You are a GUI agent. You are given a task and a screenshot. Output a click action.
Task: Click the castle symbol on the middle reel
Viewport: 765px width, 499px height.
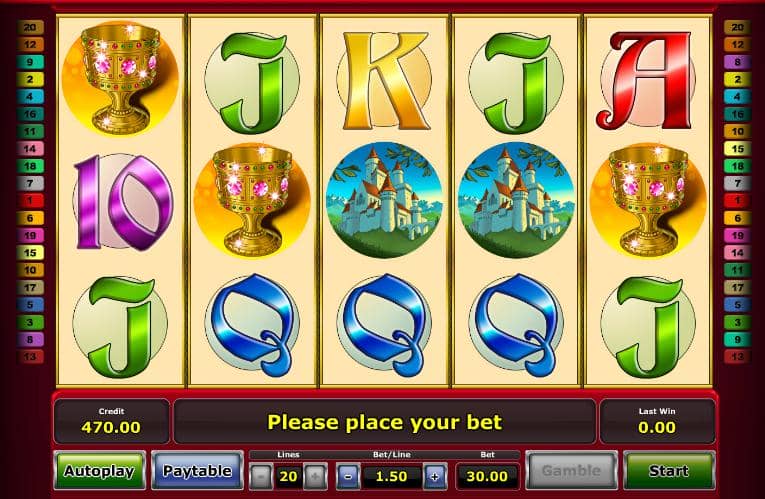tap(384, 200)
